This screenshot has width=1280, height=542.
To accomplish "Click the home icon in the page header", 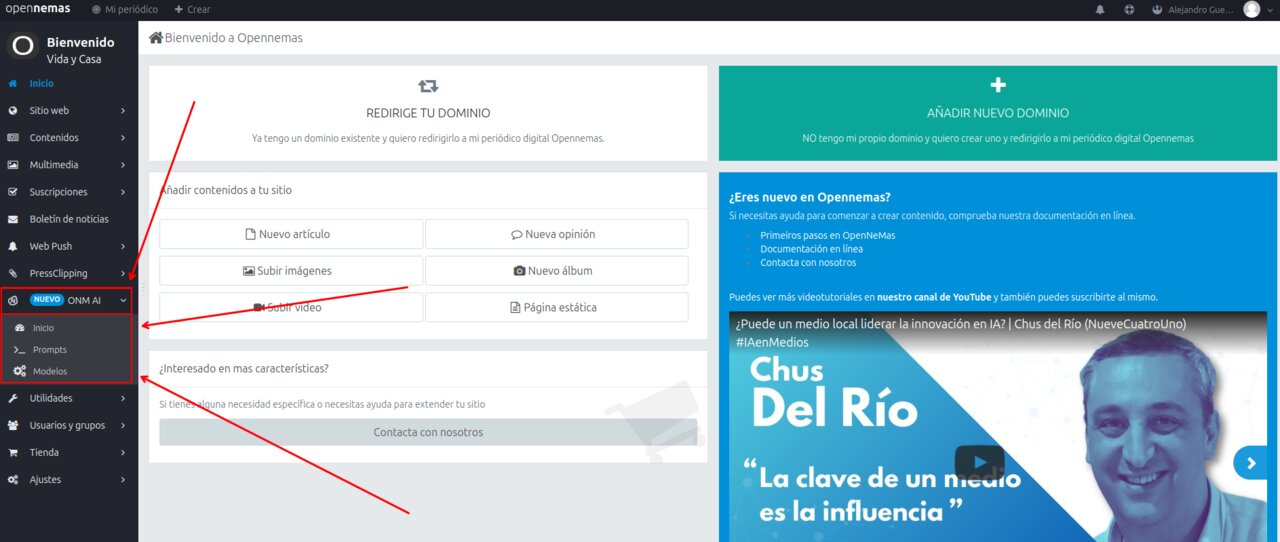I will click(x=156, y=37).
